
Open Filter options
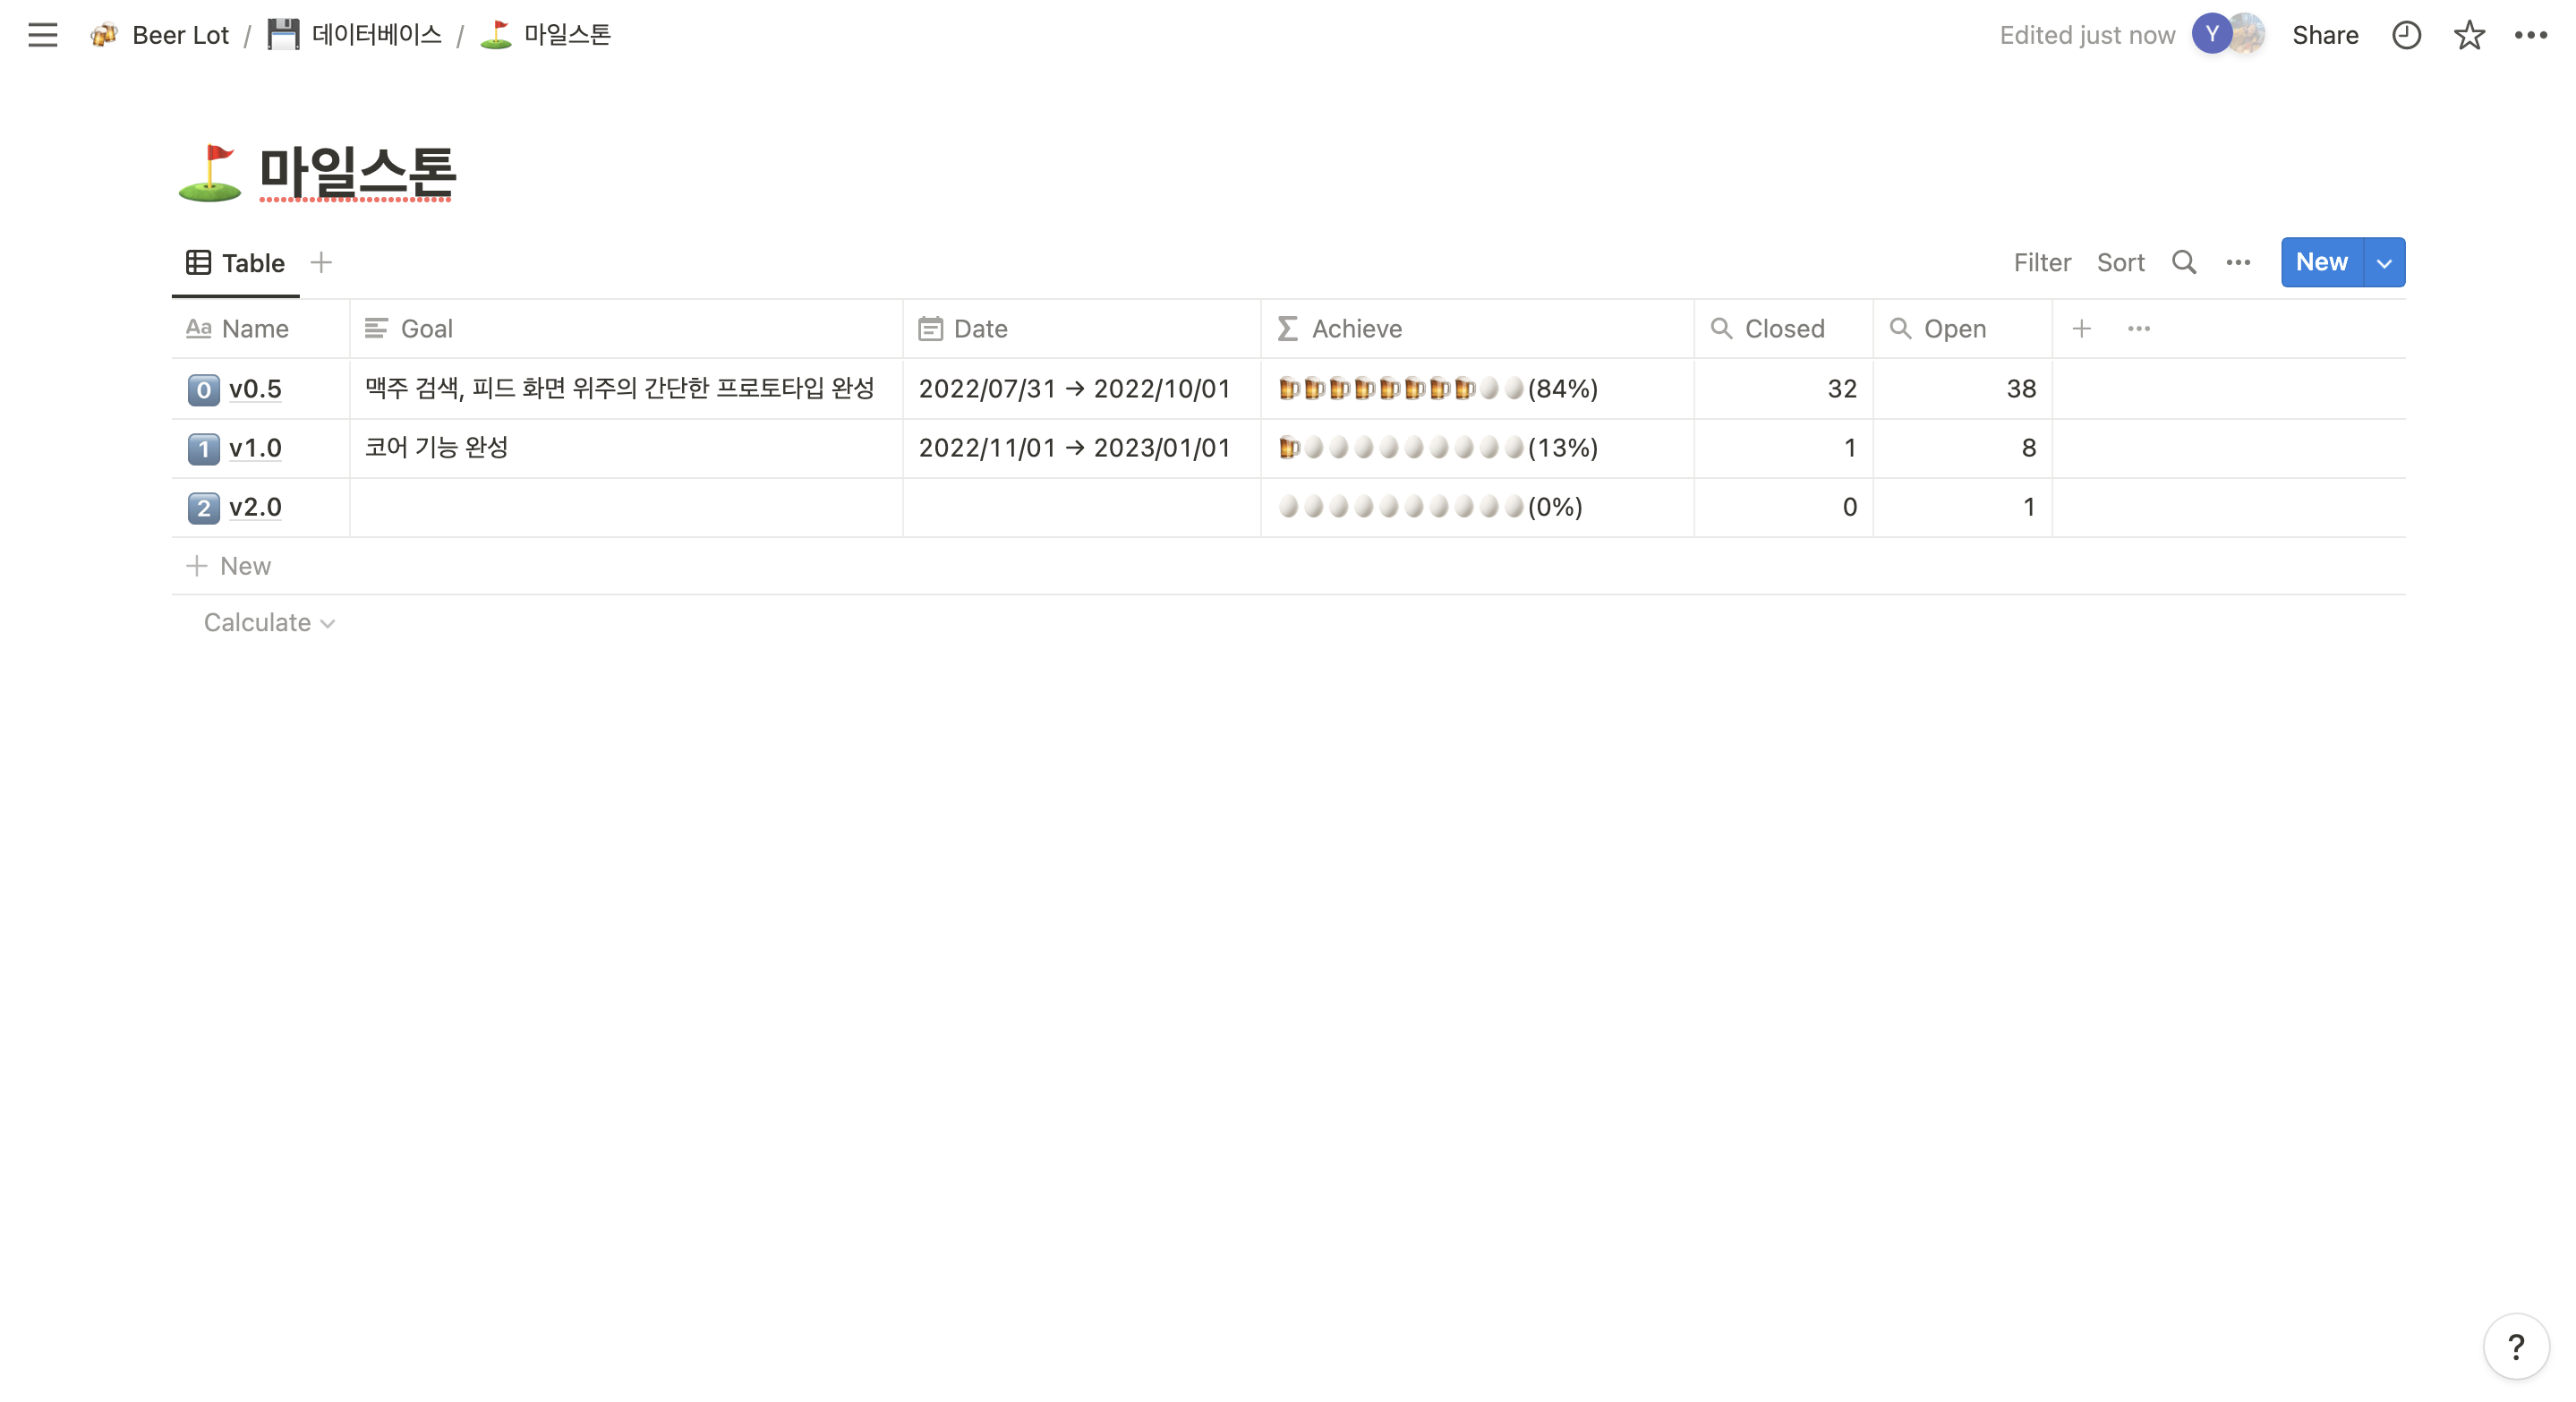coord(2041,262)
